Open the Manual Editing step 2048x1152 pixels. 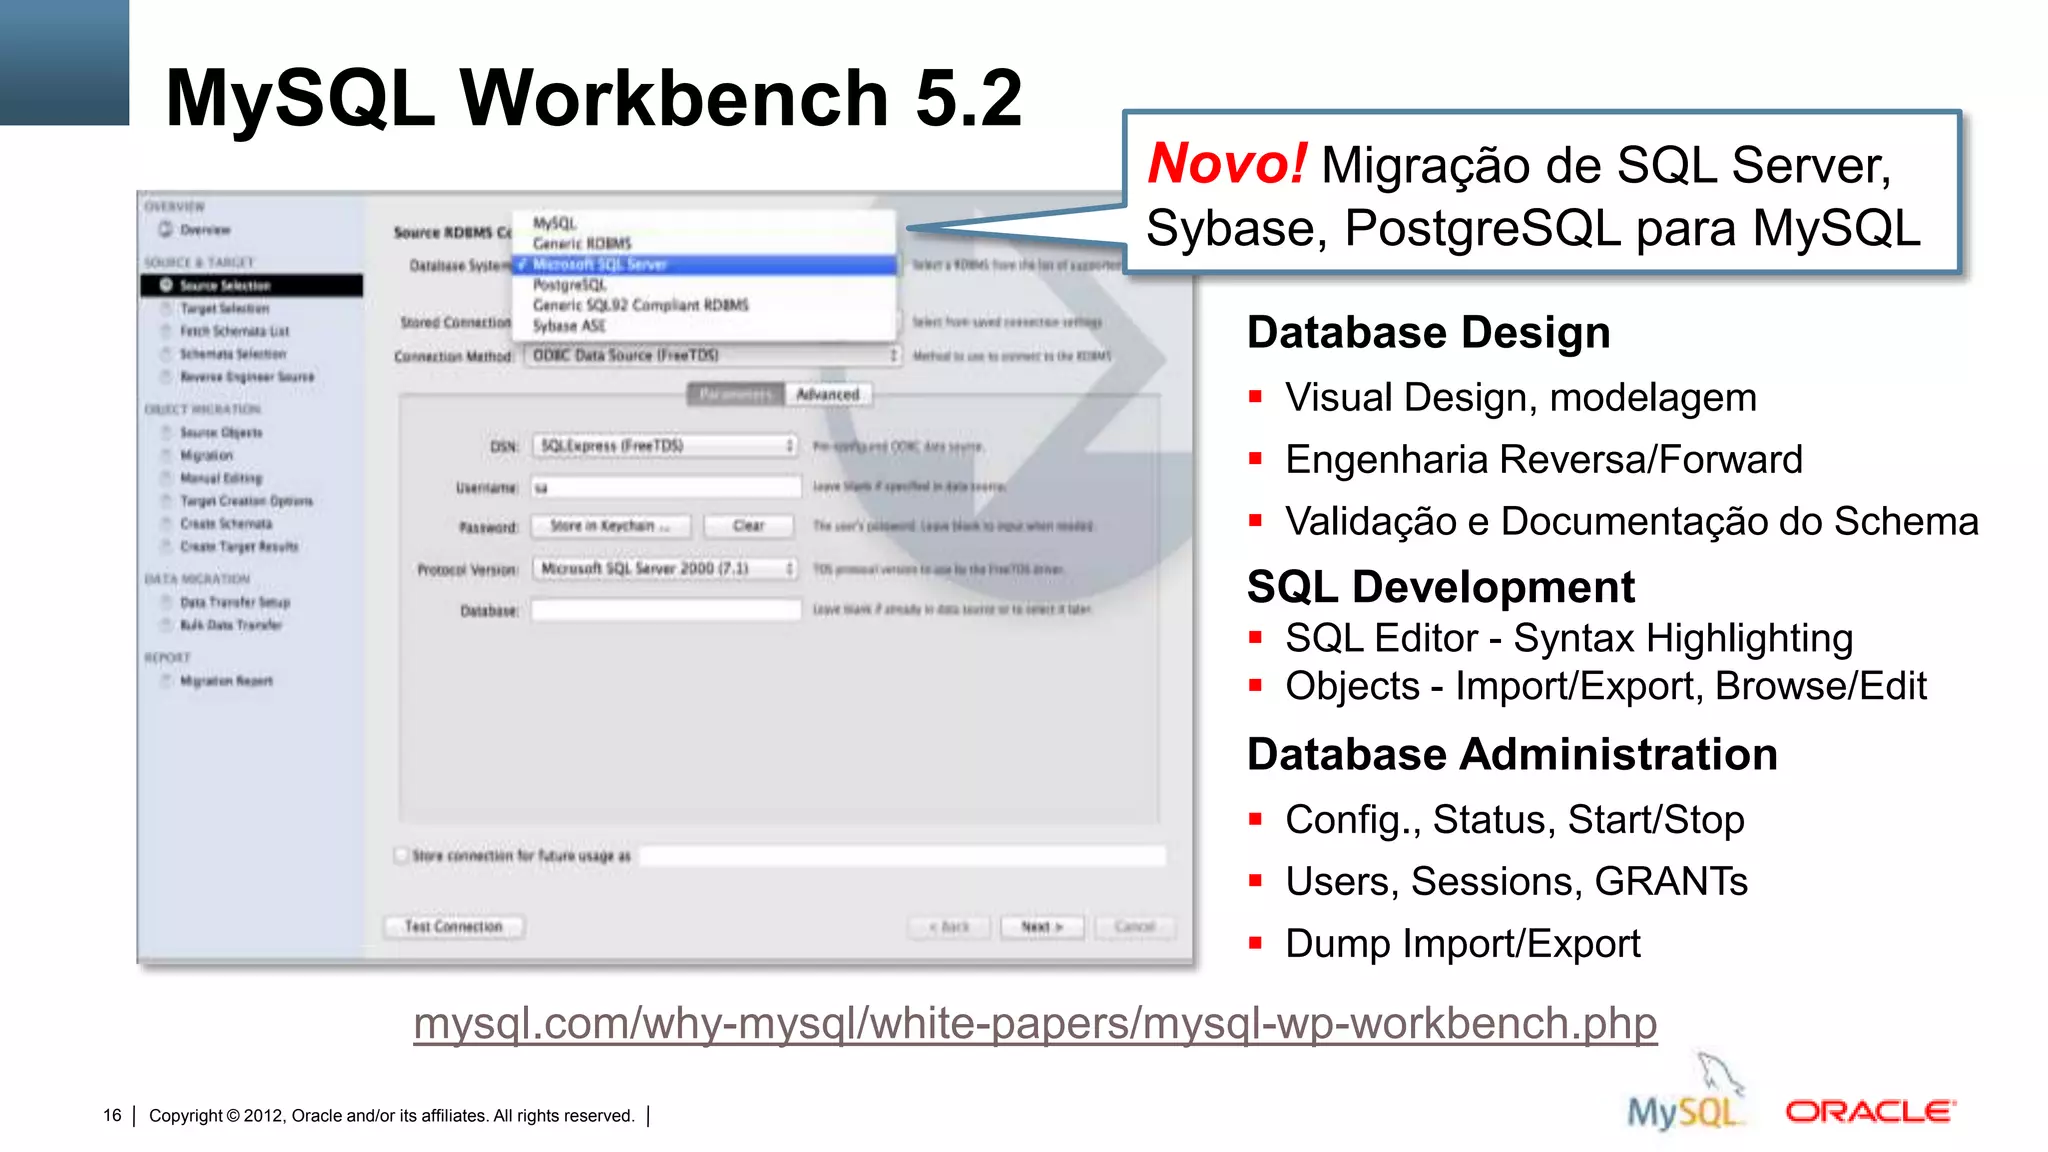point(220,479)
